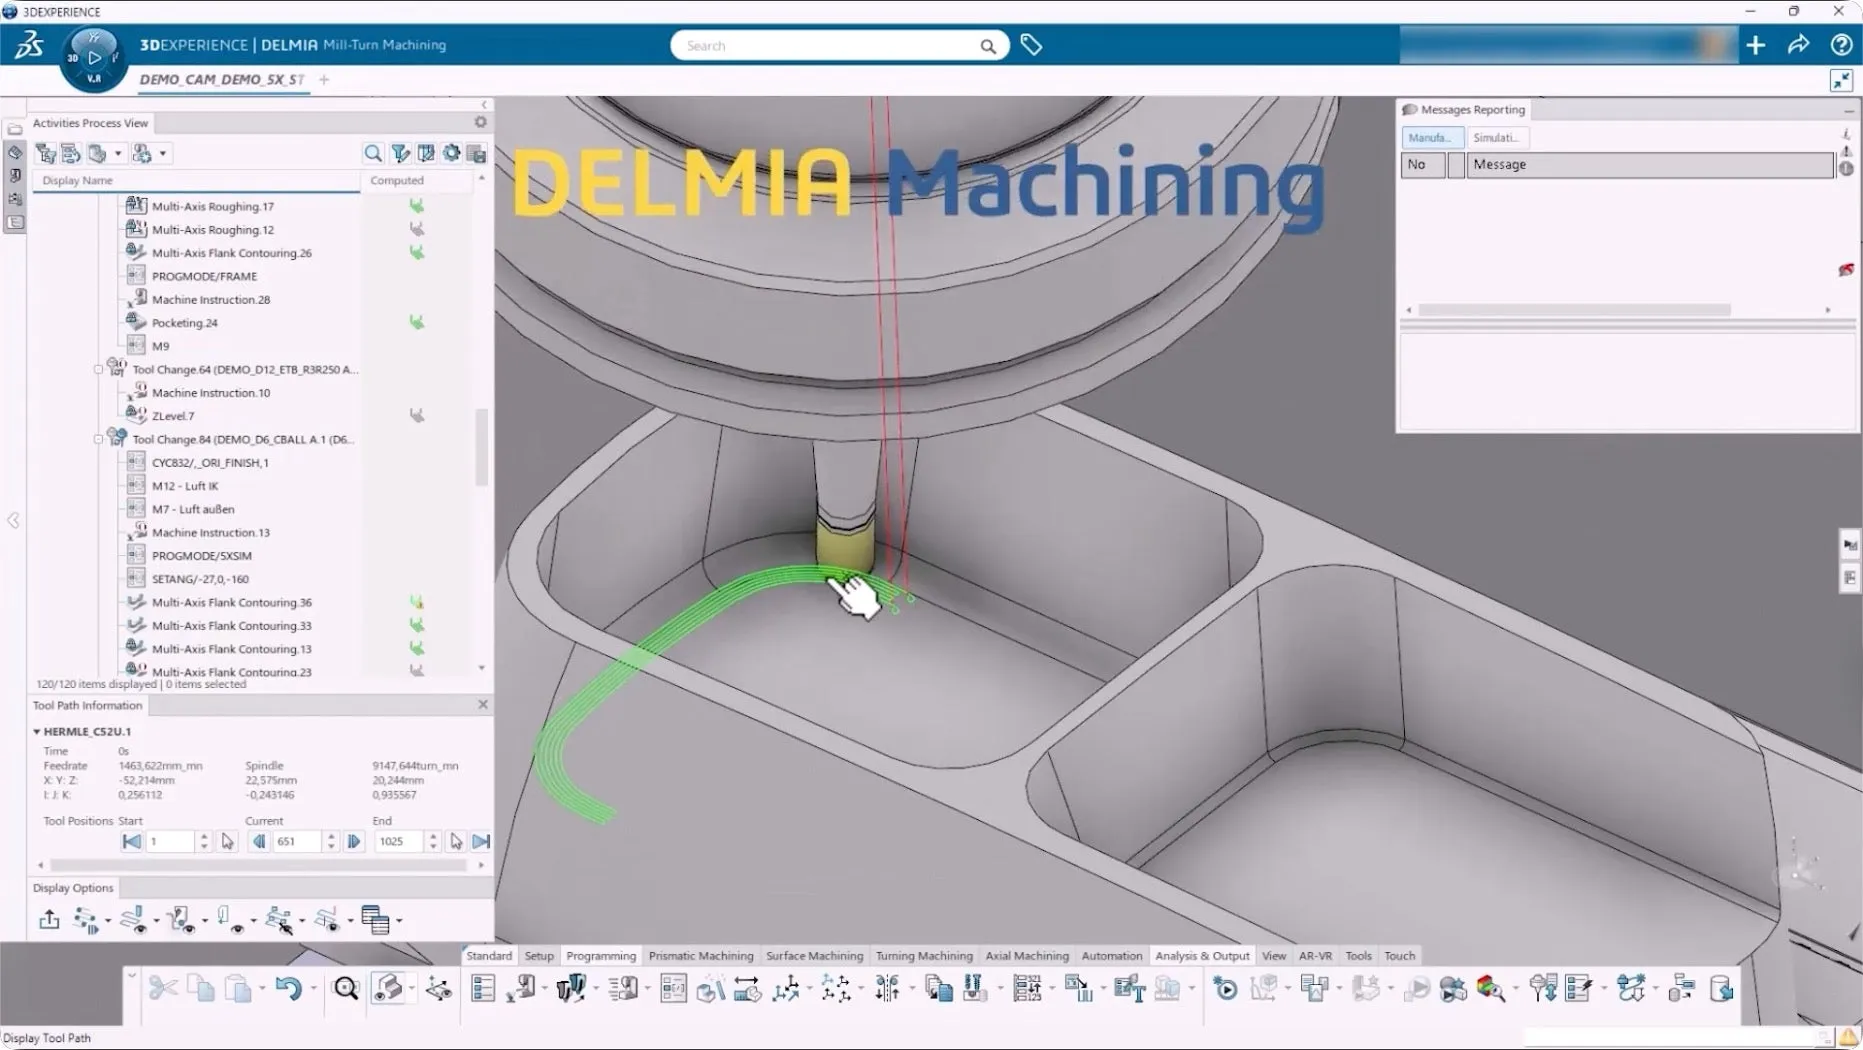Screen dimensions: 1863x1050
Task: Step back to the previous tool position
Action: tap(259, 842)
